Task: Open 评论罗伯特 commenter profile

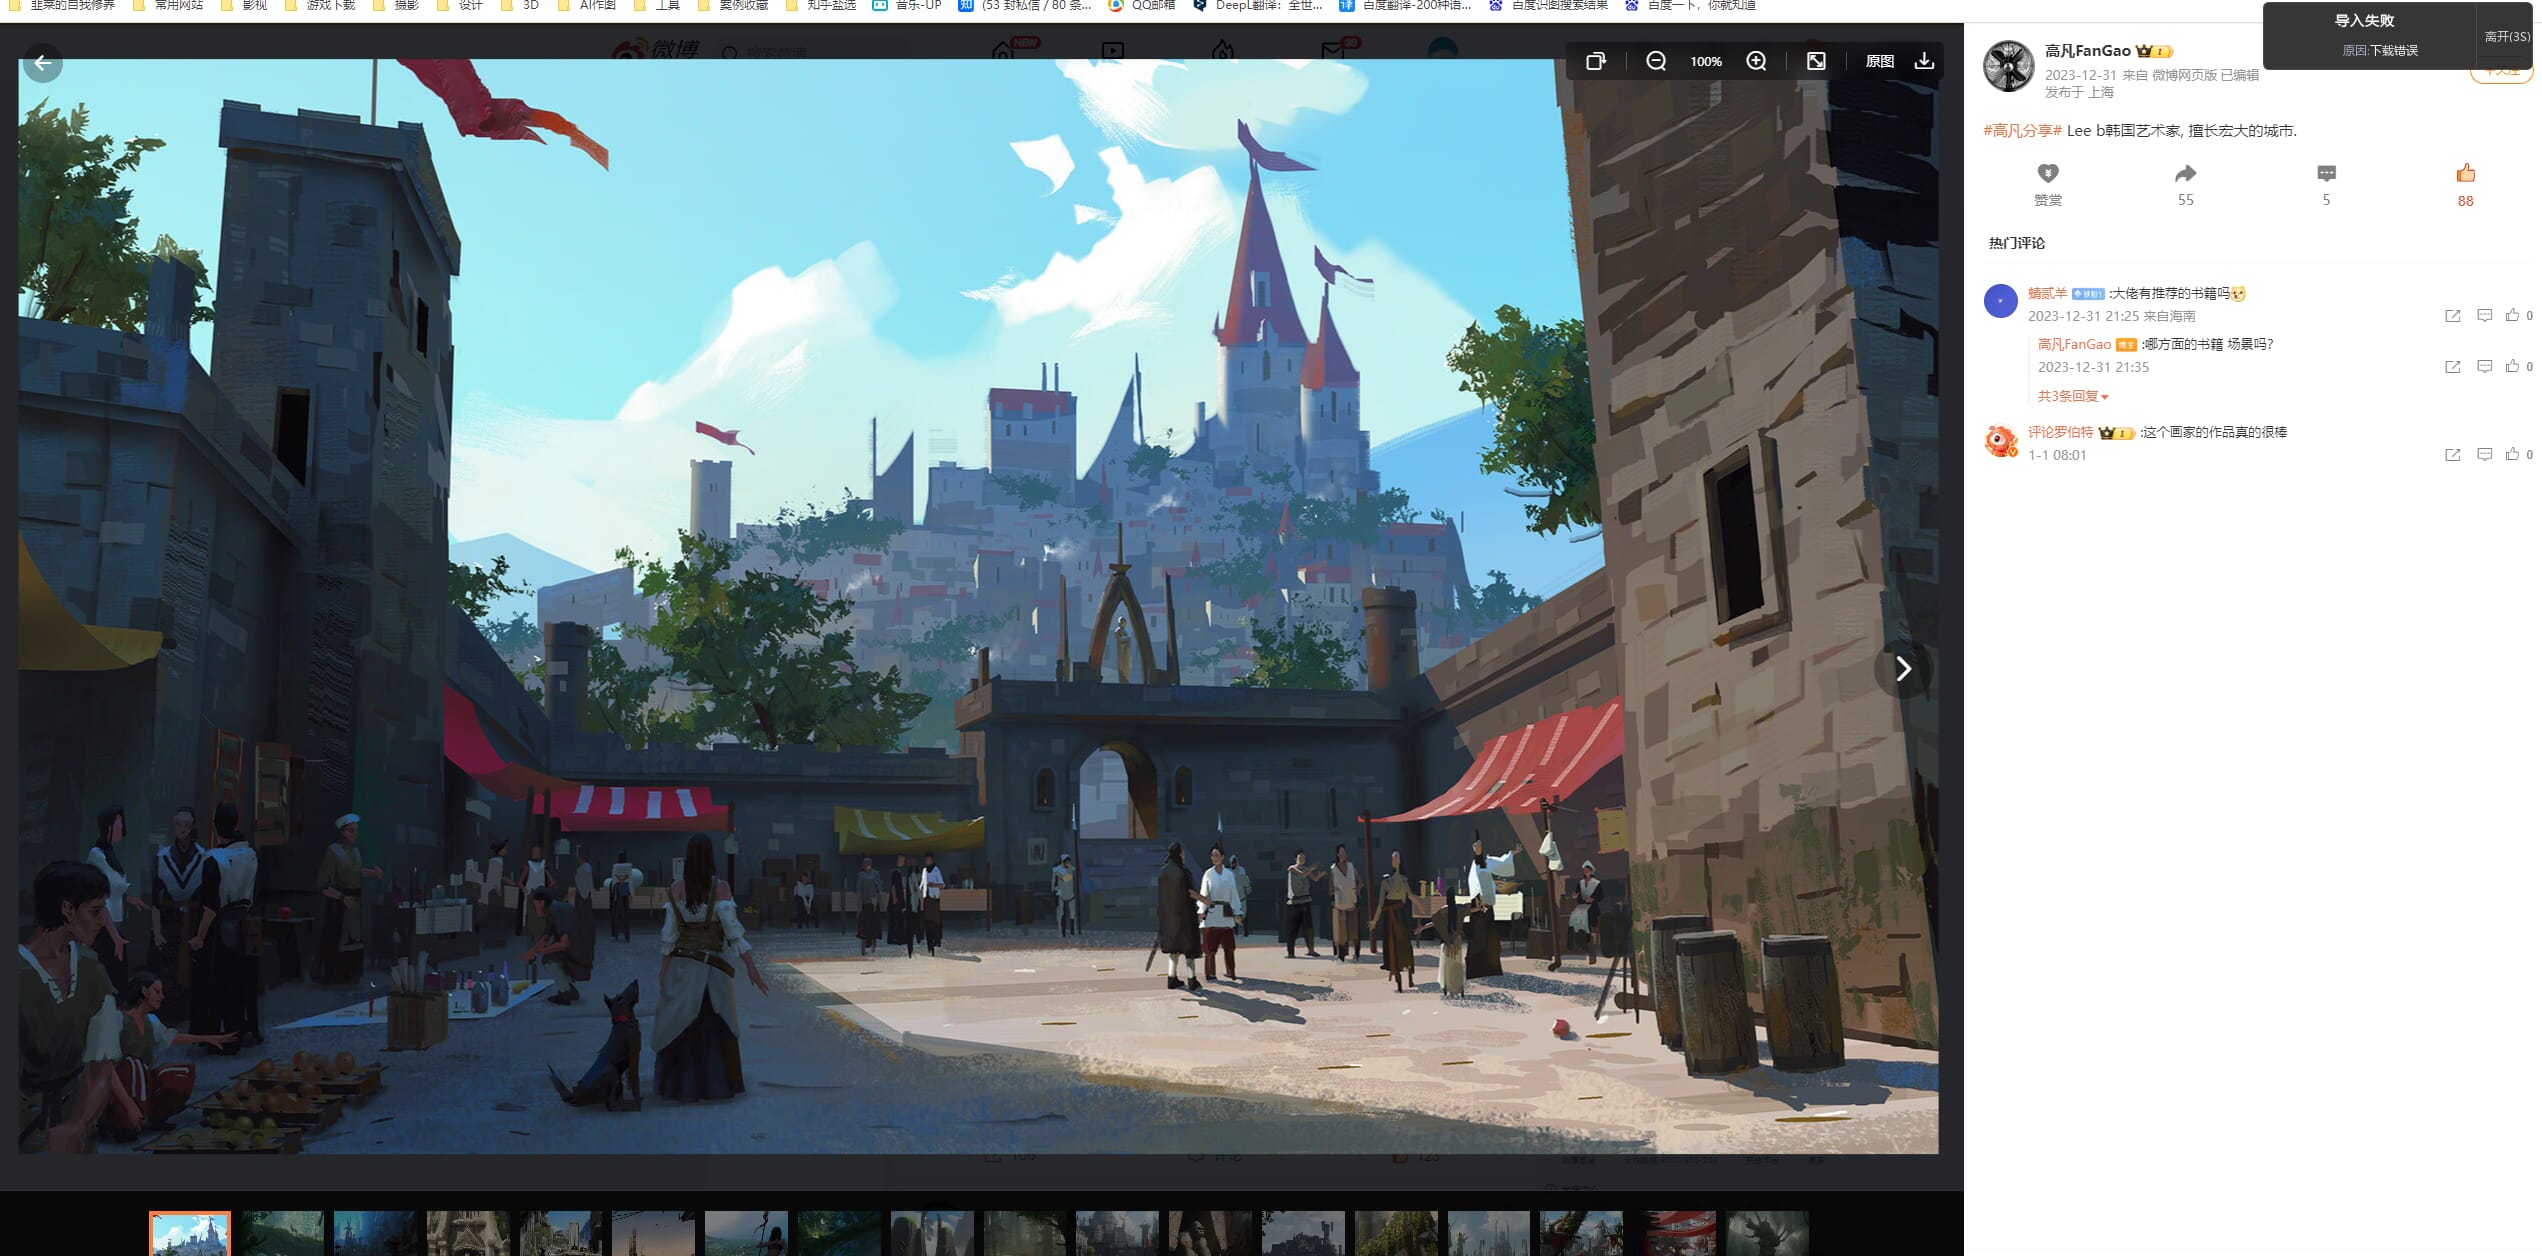Action: (x=2060, y=432)
